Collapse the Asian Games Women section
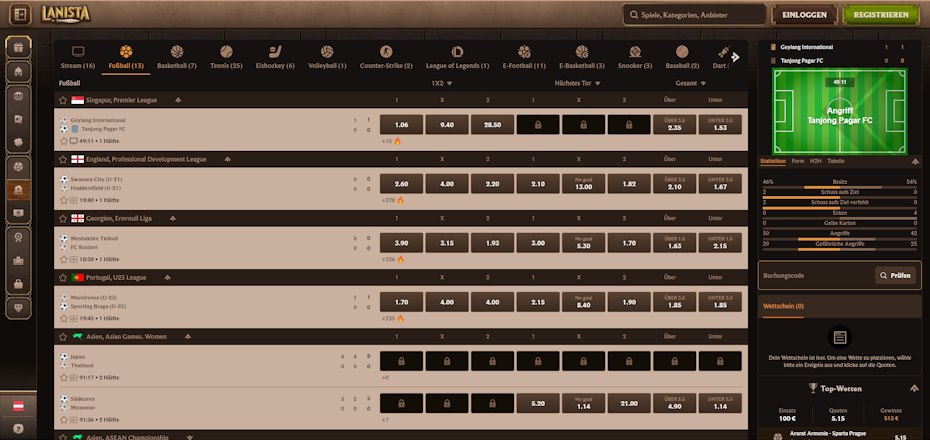The height and width of the screenshot is (440, 930). click(x=187, y=336)
